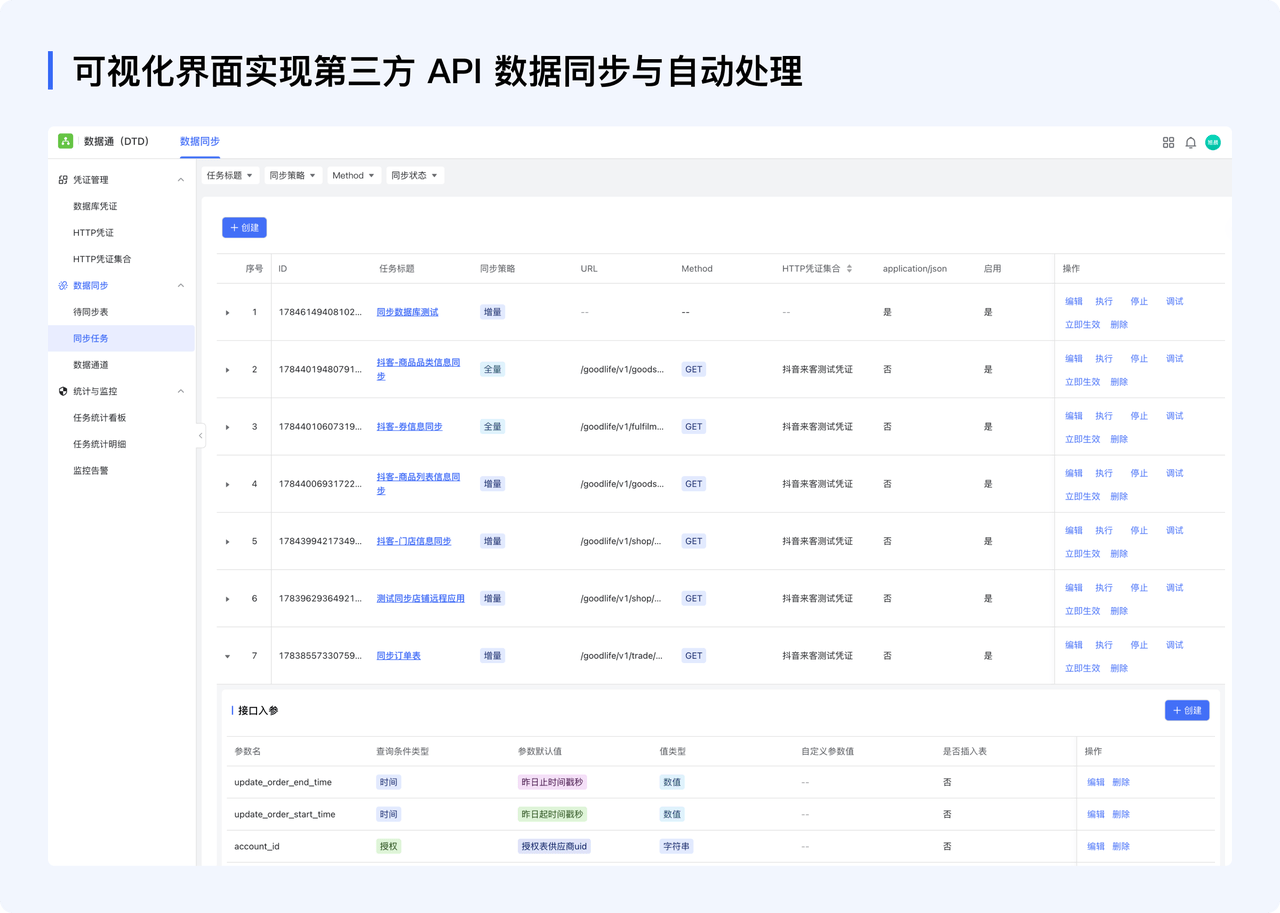Click the 授权 tag for account_id
This screenshot has width=1280, height=913.
pos(388,846)
